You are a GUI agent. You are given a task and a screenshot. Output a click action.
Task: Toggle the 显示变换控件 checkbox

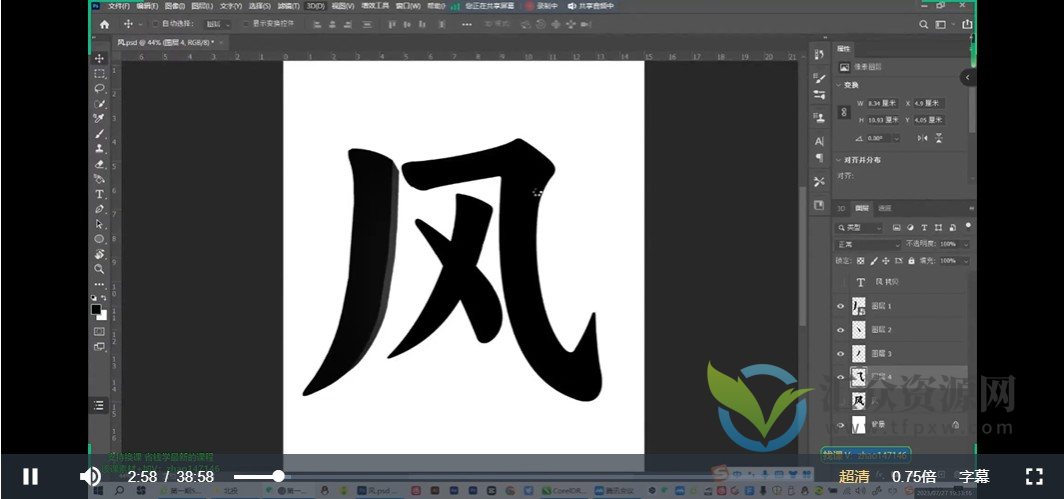coord(246,24)
